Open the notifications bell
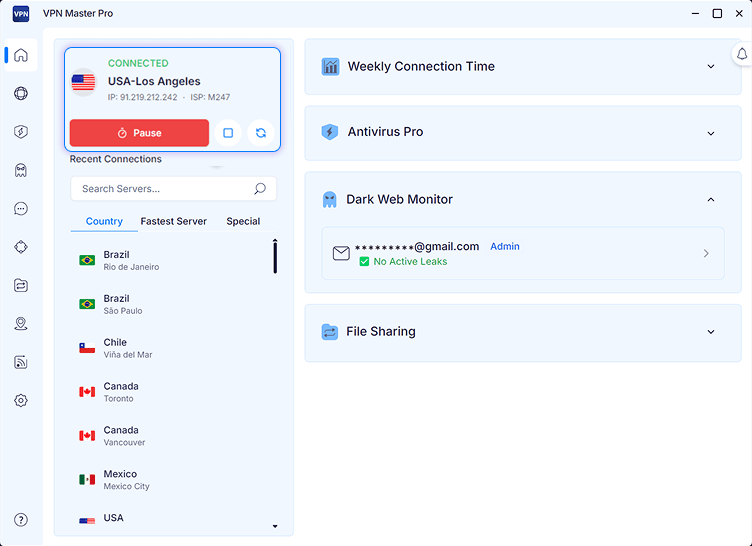 [742, 54]
